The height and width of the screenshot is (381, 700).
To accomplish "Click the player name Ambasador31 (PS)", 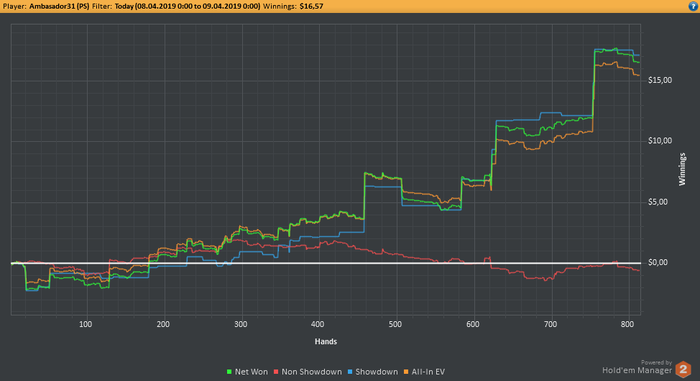I will (x=59, y=6).
